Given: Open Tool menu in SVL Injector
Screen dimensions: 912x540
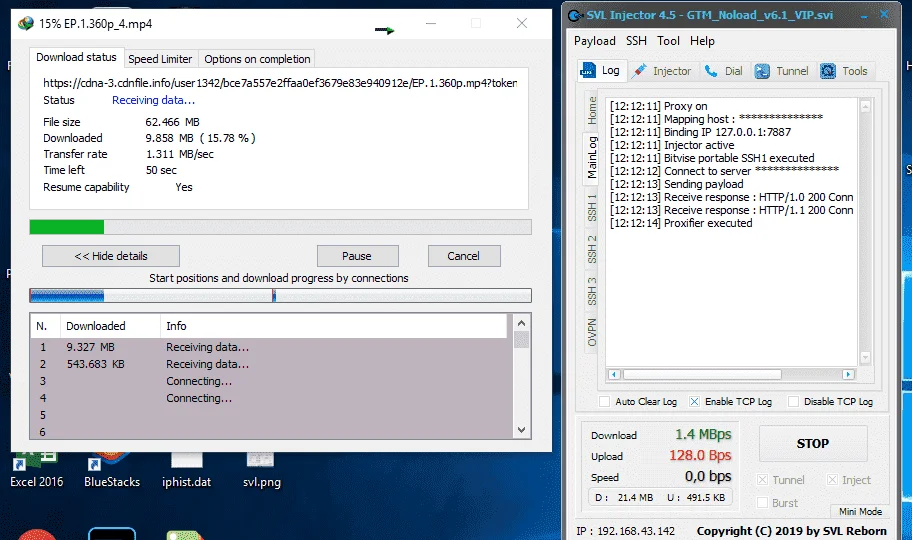Looking at the screenshot, I should point(668,41).
